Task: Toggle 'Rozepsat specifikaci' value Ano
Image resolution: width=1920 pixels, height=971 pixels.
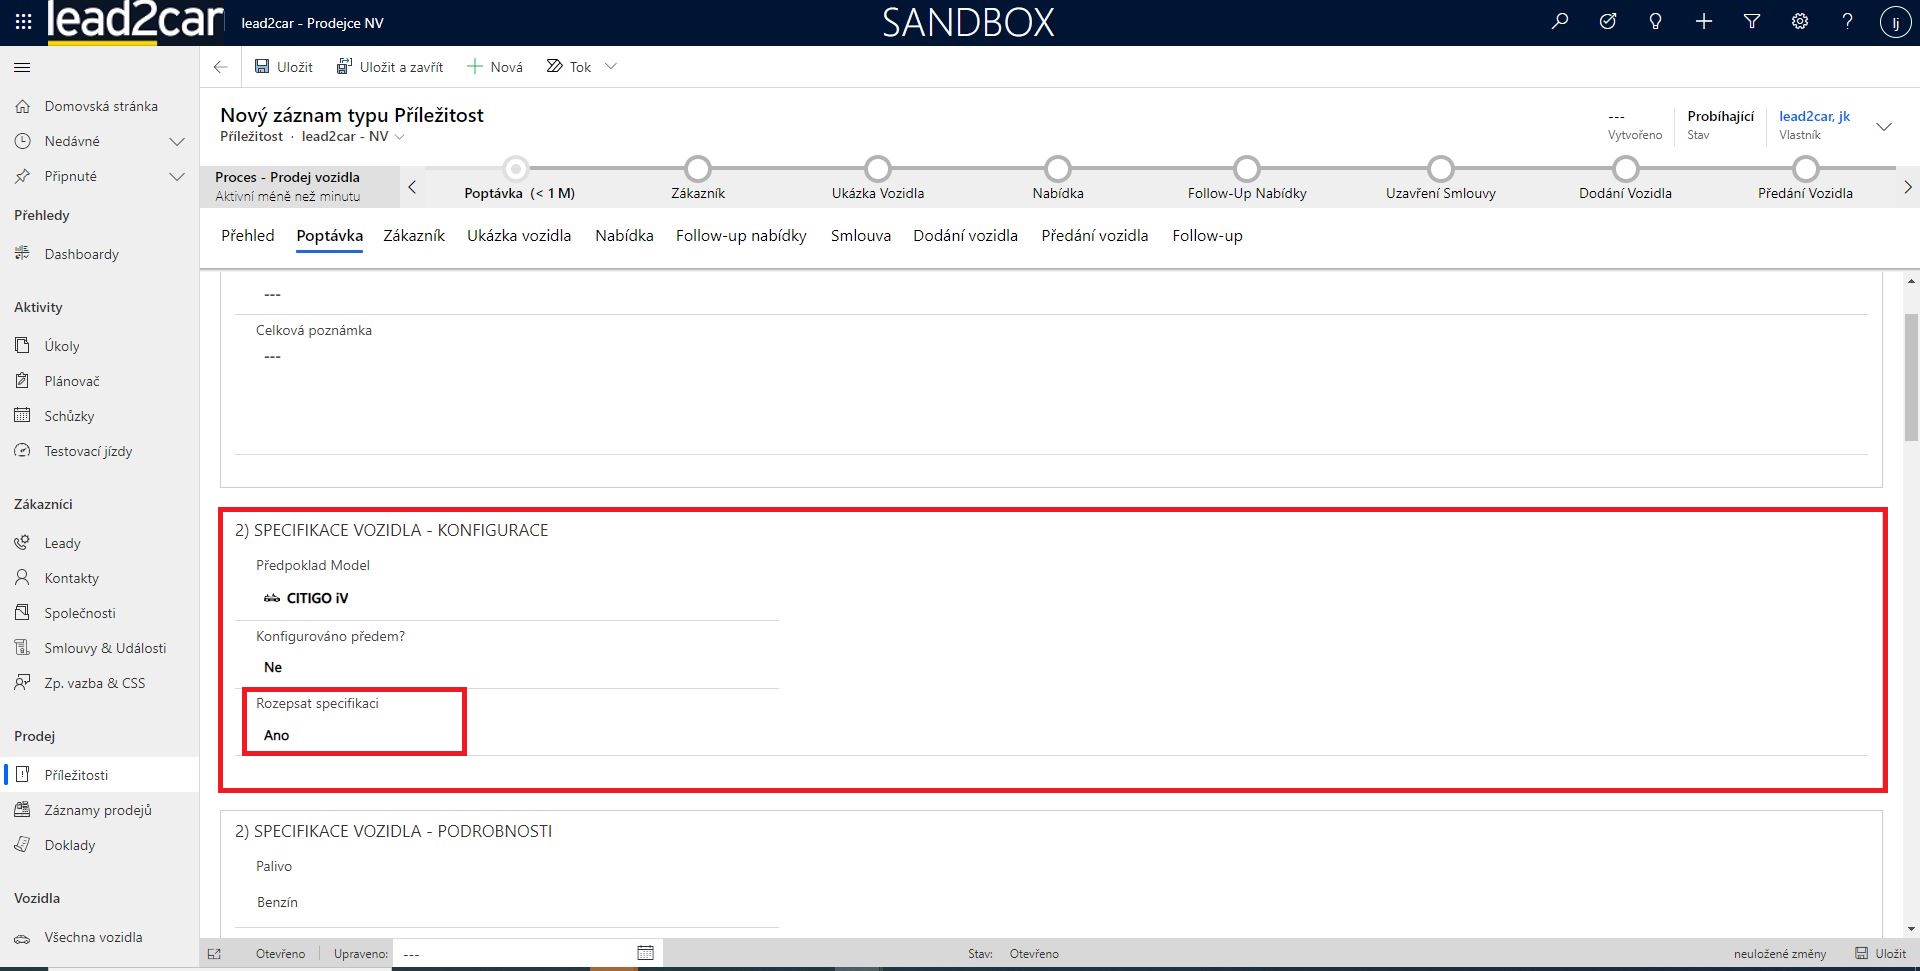Action: pyautogui.click(x=277, y=735)
